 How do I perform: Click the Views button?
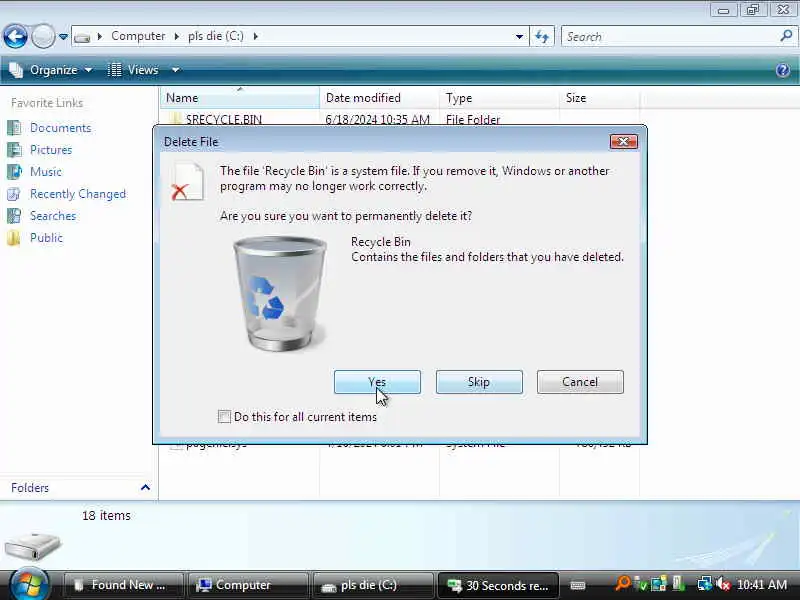coord(134,70)
